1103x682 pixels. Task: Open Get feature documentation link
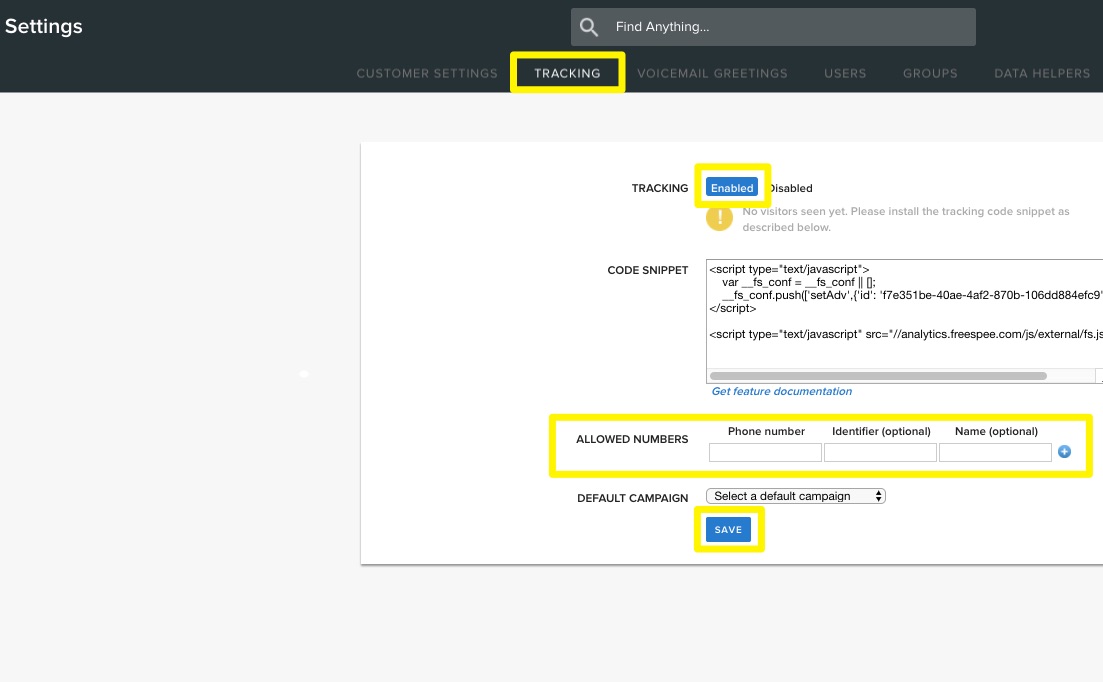point(782,392)
